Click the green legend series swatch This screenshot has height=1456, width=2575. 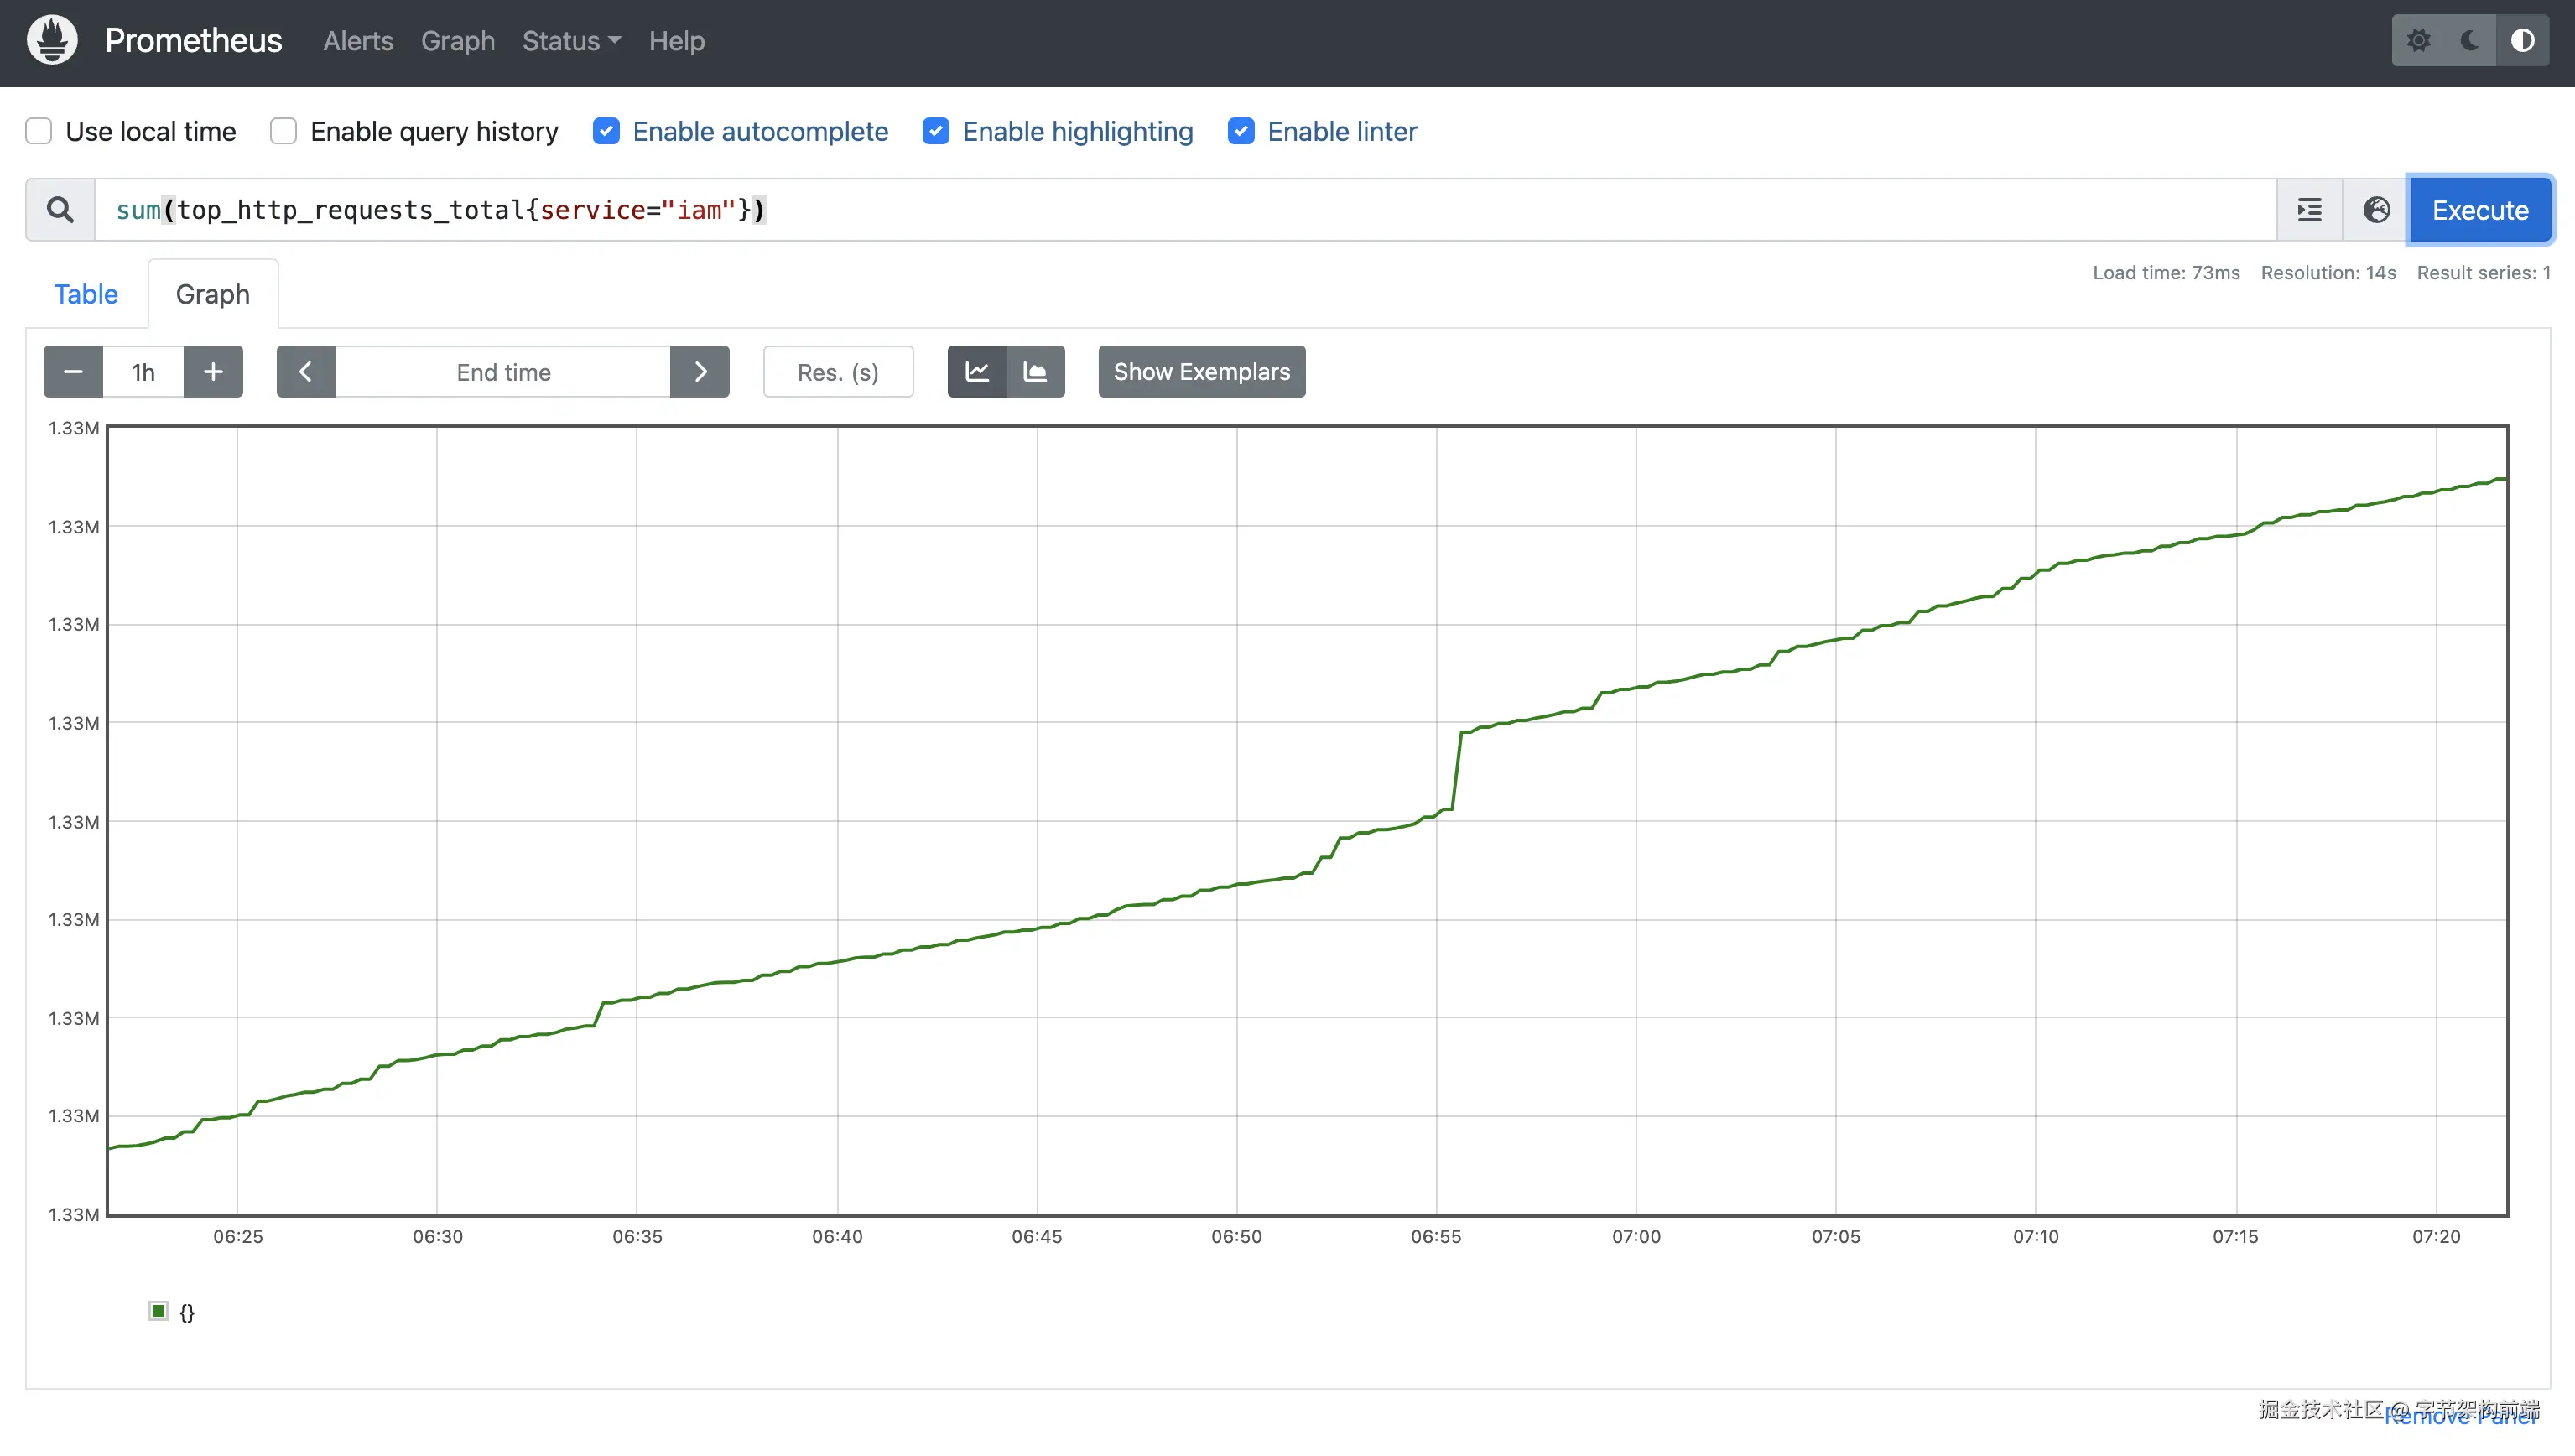pos(158,1311)
